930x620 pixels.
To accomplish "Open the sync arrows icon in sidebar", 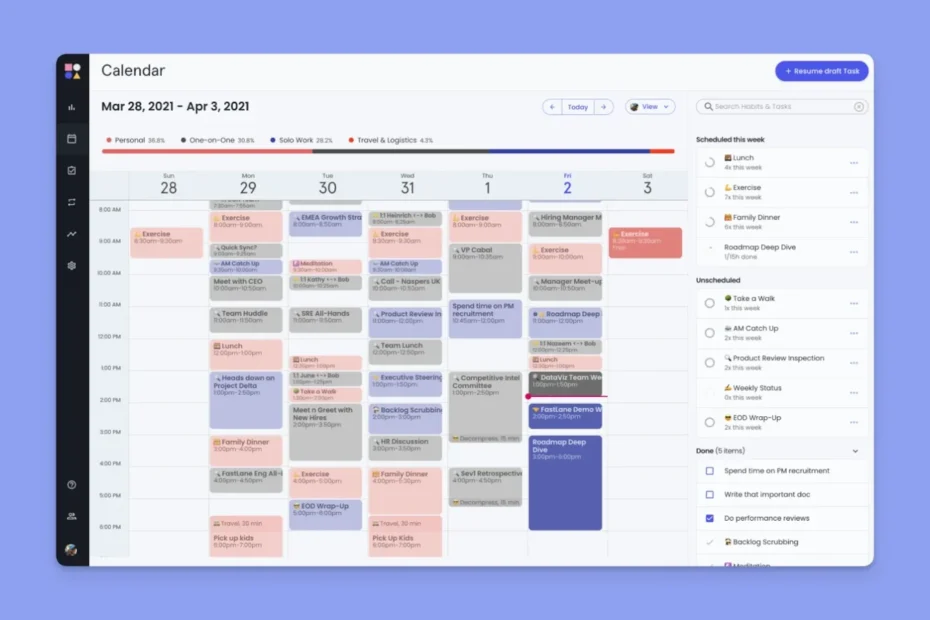I will pos(72,202).
